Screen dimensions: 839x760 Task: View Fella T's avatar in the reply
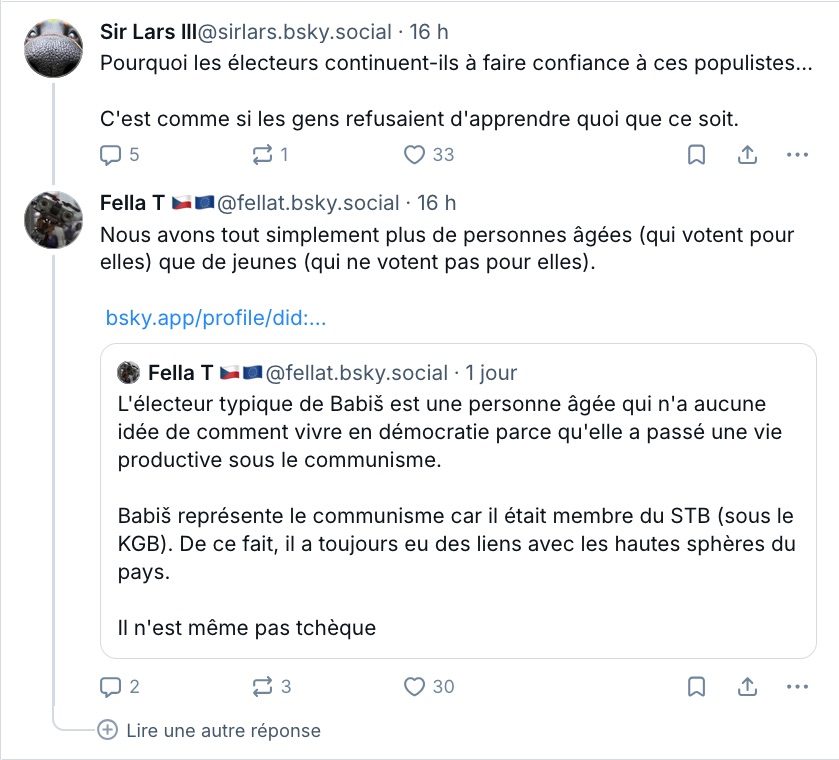[x=53, y=220]
